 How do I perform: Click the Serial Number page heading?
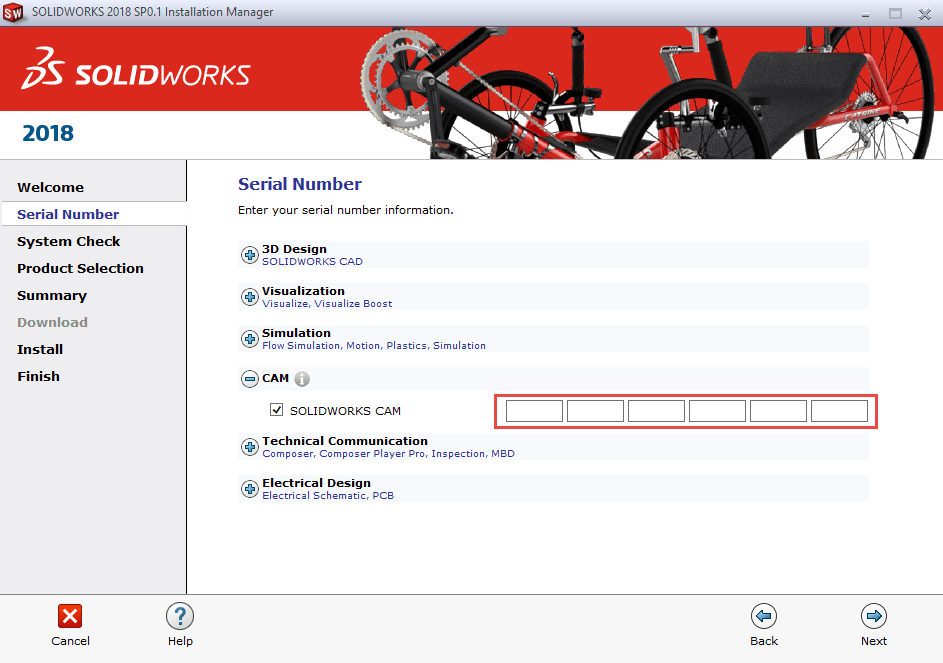pos(300,184)
